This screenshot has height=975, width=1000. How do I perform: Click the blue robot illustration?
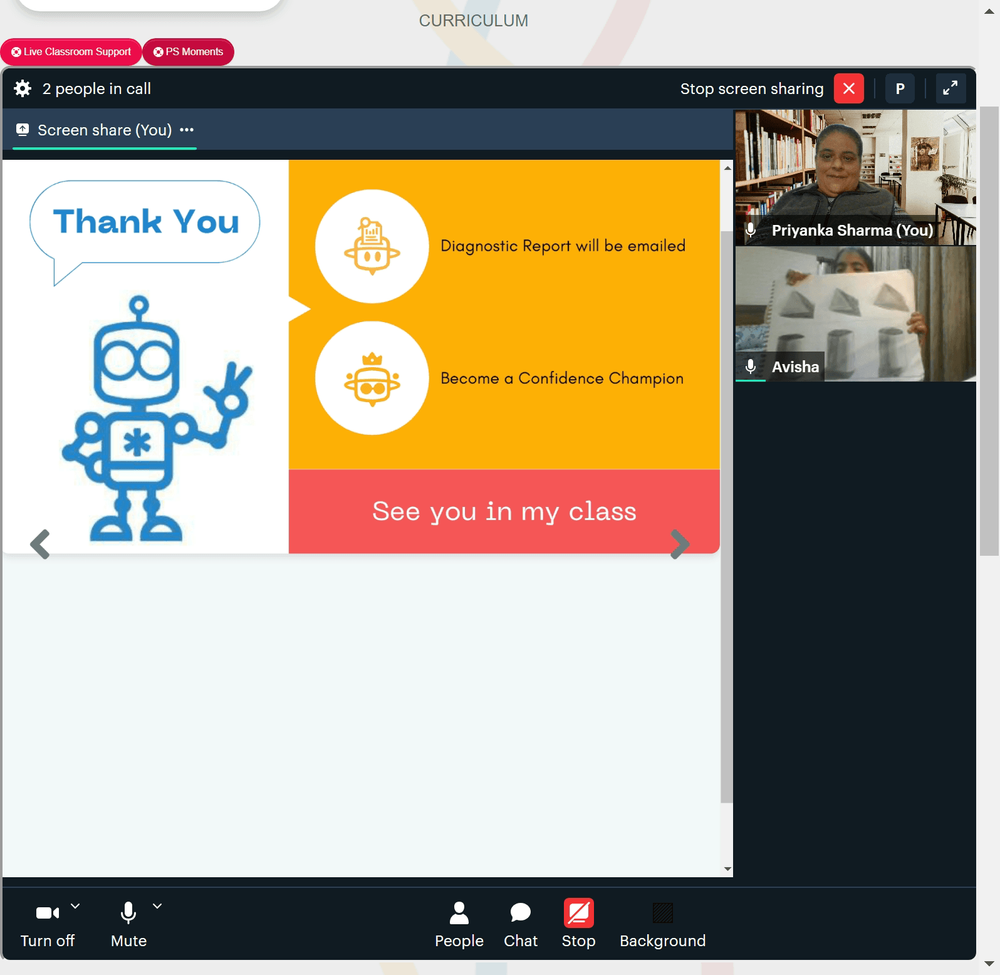click(158, 418)
